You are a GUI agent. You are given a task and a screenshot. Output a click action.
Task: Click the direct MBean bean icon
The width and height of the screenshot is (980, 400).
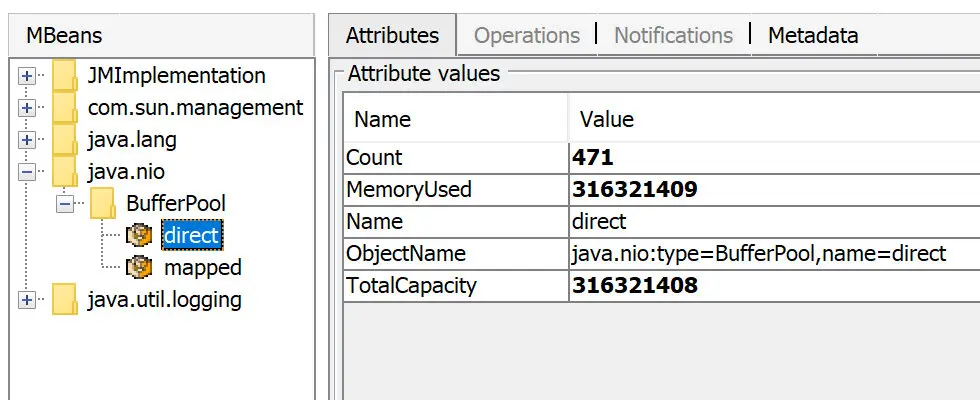139,236
